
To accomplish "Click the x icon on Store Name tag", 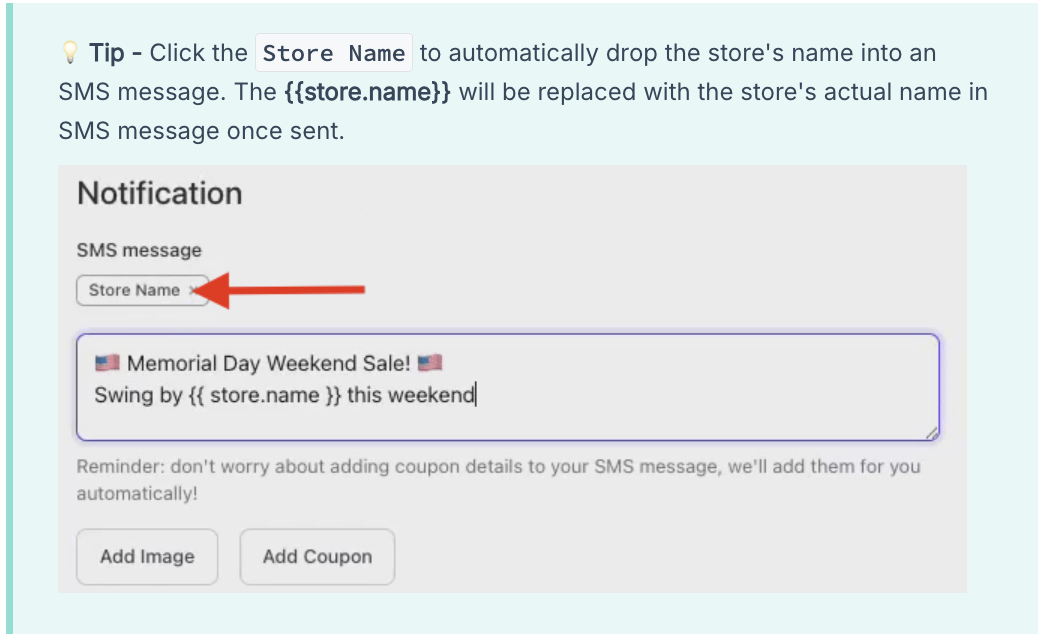I will [192, 290].
